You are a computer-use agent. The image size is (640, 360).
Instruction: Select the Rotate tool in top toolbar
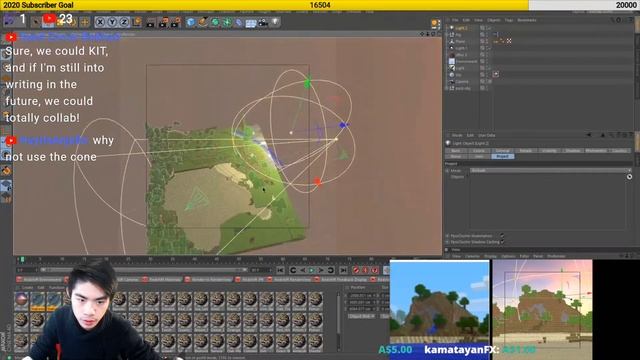point(73,22)
